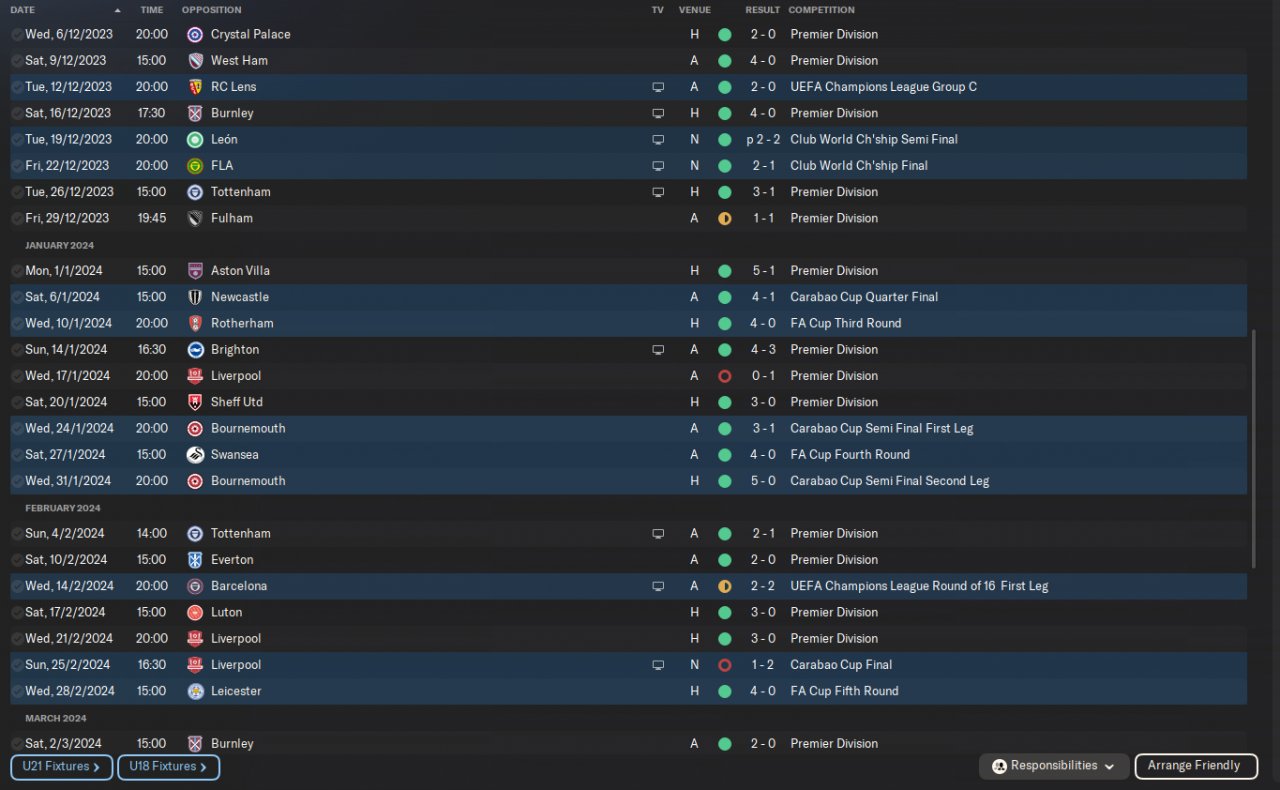The width and height of the screenshot is (1280, 790).
Task: Click the draw indicator for the Fulham match
Action: click(724, 218)
